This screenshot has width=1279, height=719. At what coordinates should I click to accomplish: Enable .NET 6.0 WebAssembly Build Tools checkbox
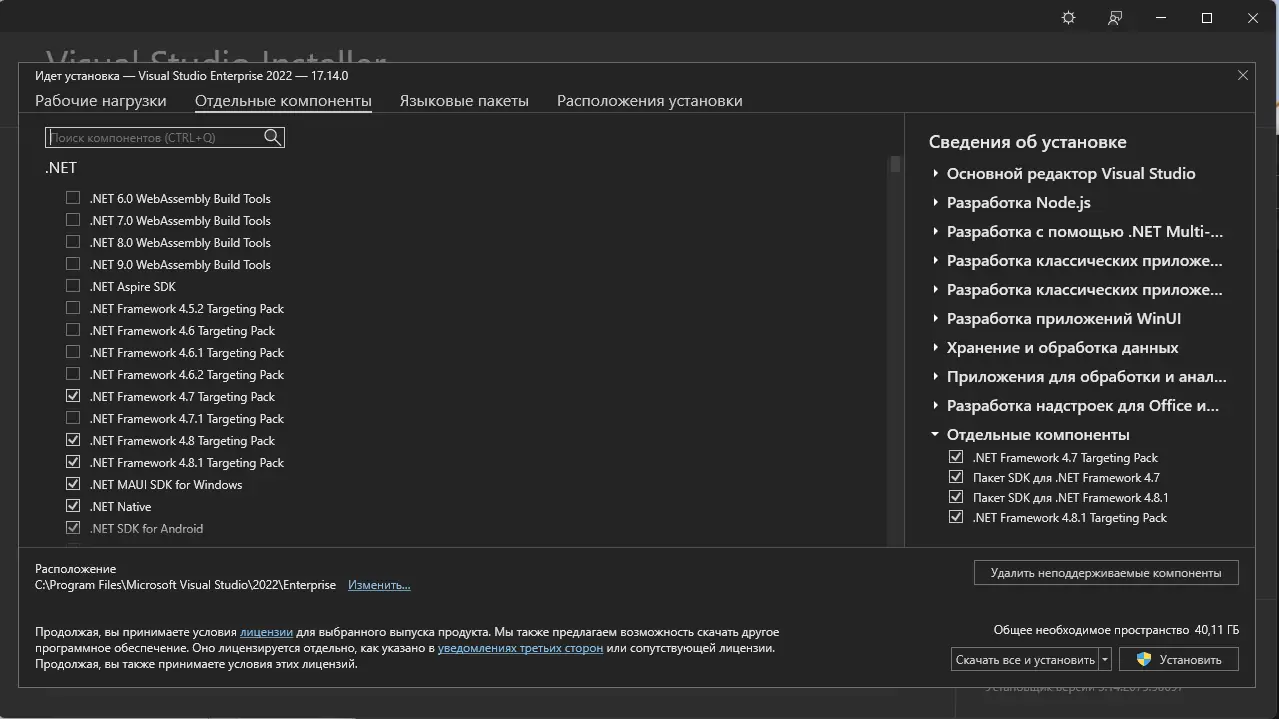point(73,198)
